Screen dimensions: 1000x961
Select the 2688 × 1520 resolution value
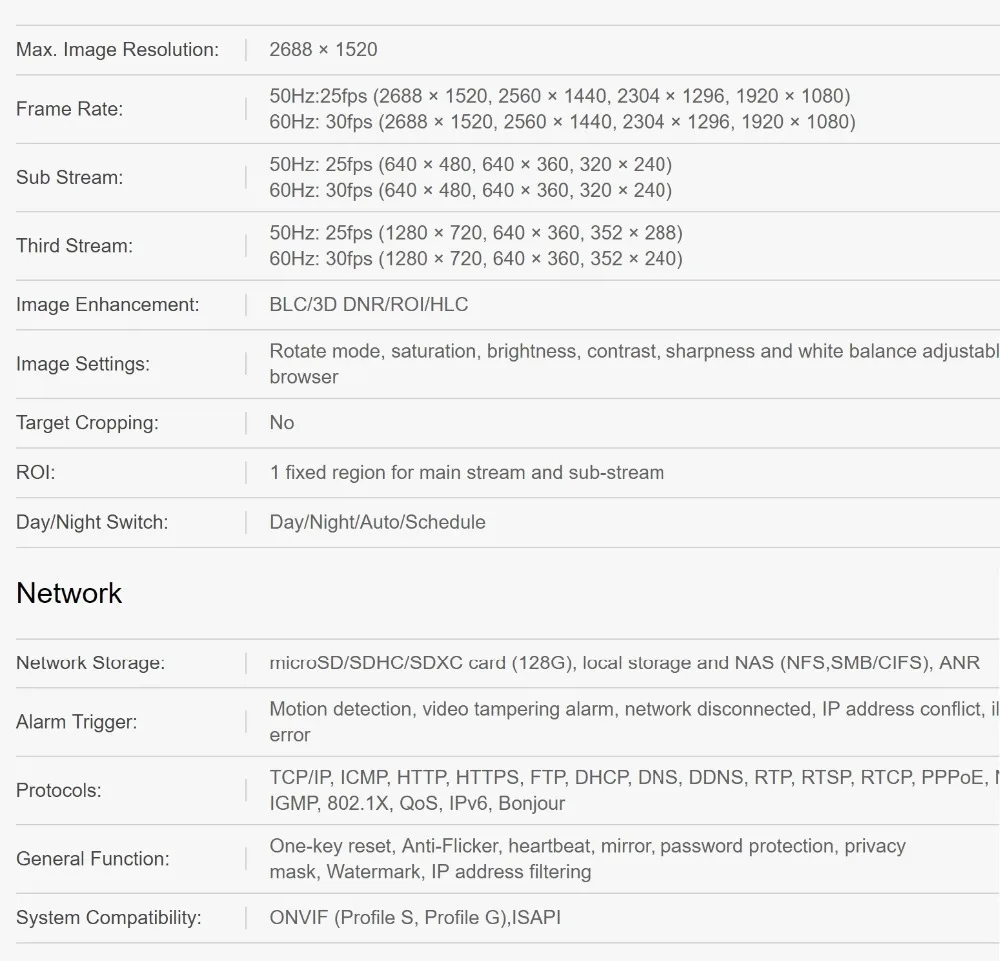[x=323, y=50]
